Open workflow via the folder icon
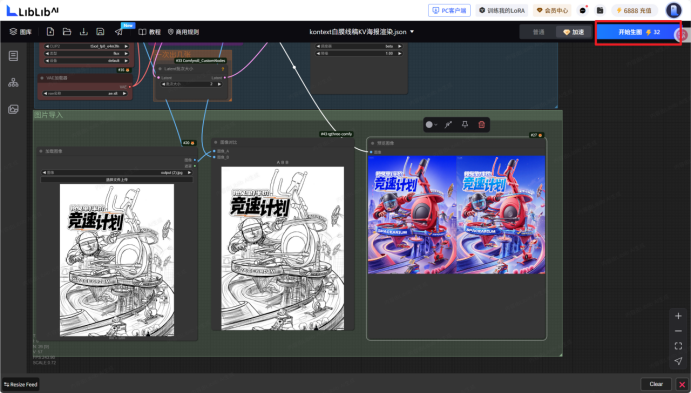 tap(67, 32)
